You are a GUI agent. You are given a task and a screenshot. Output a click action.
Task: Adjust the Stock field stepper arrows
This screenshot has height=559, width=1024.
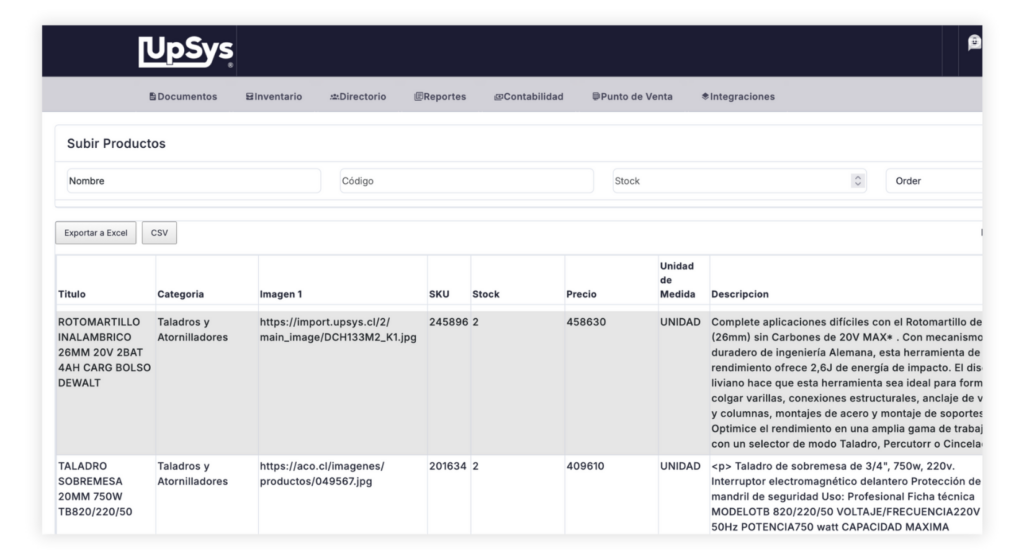[857, 181]
